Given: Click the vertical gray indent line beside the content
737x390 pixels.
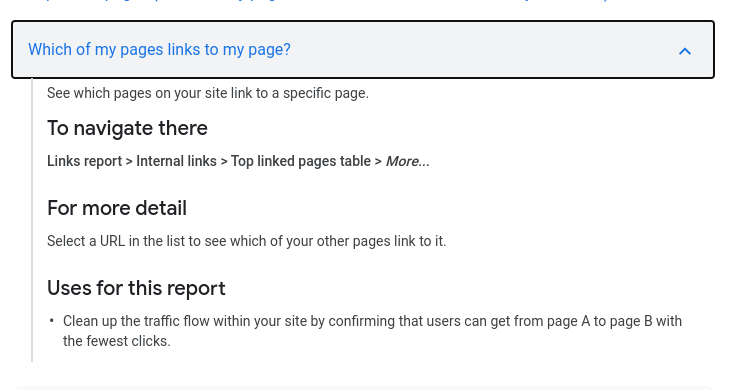Looking at the screenshot, I should [x=32, y=220].
